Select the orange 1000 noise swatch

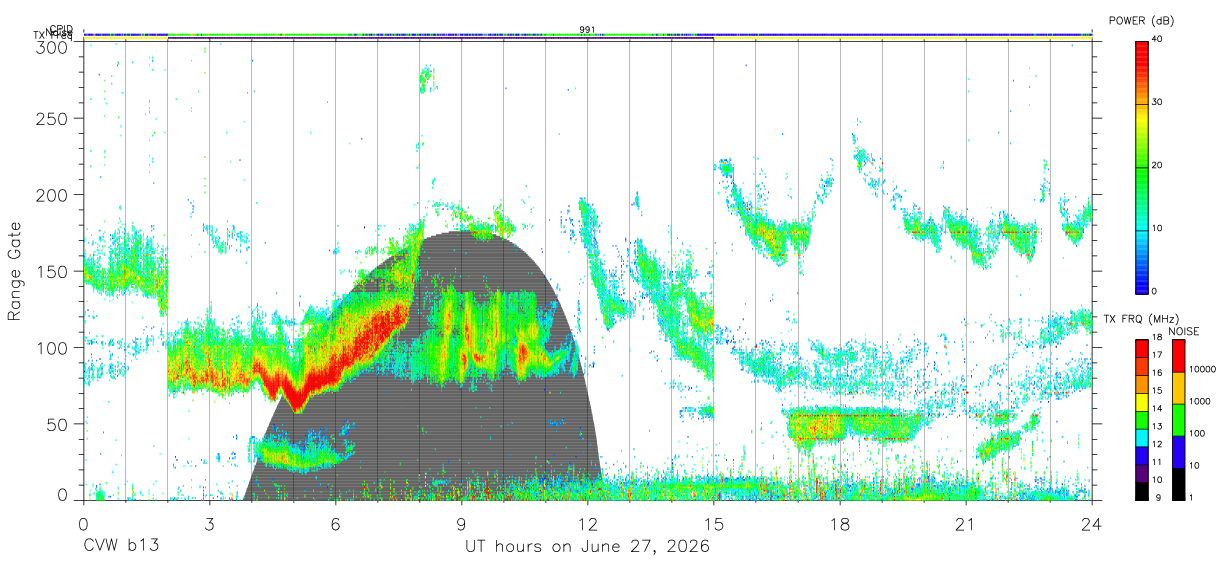click(x=1178, y=388)
